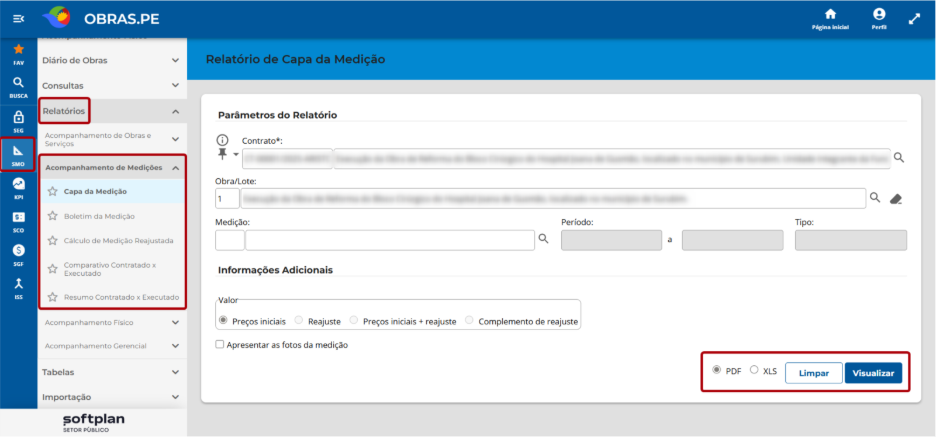Choose PDF output format
This screenshot has height=438, width=936.
click(x=717, y=370)
